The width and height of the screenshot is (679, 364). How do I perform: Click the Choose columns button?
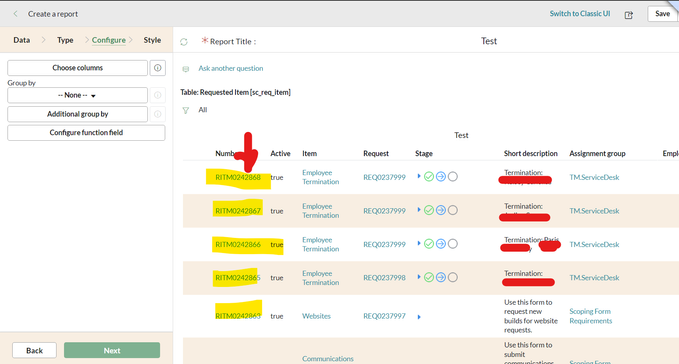pyautogui.click(x=78, y=68)
